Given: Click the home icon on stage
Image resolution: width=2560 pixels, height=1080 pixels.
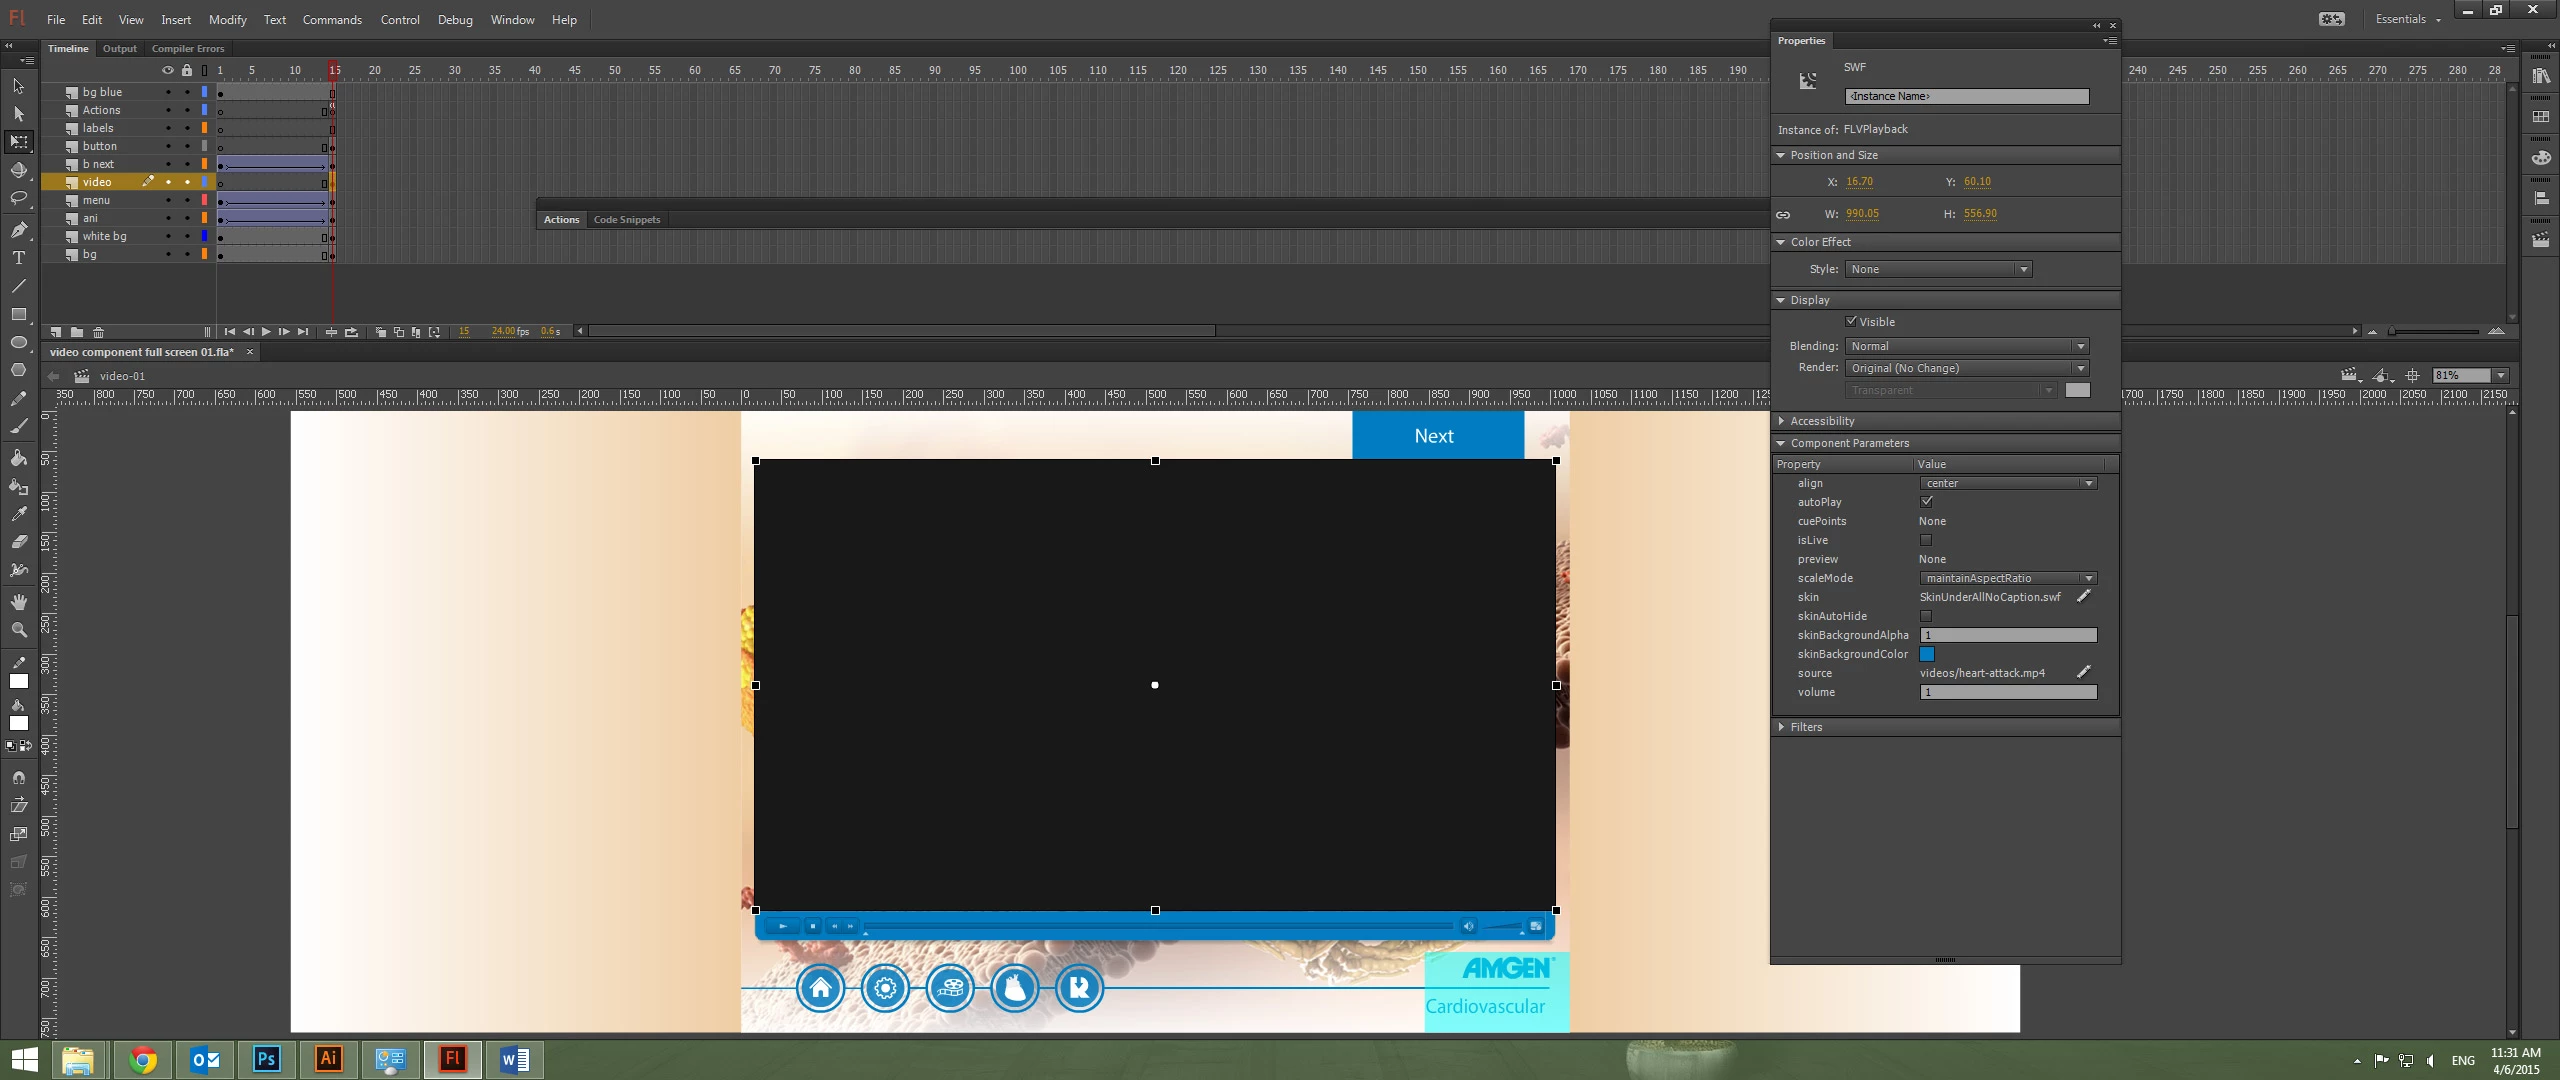Looking at the screenshot, I should tap(820, 988).
